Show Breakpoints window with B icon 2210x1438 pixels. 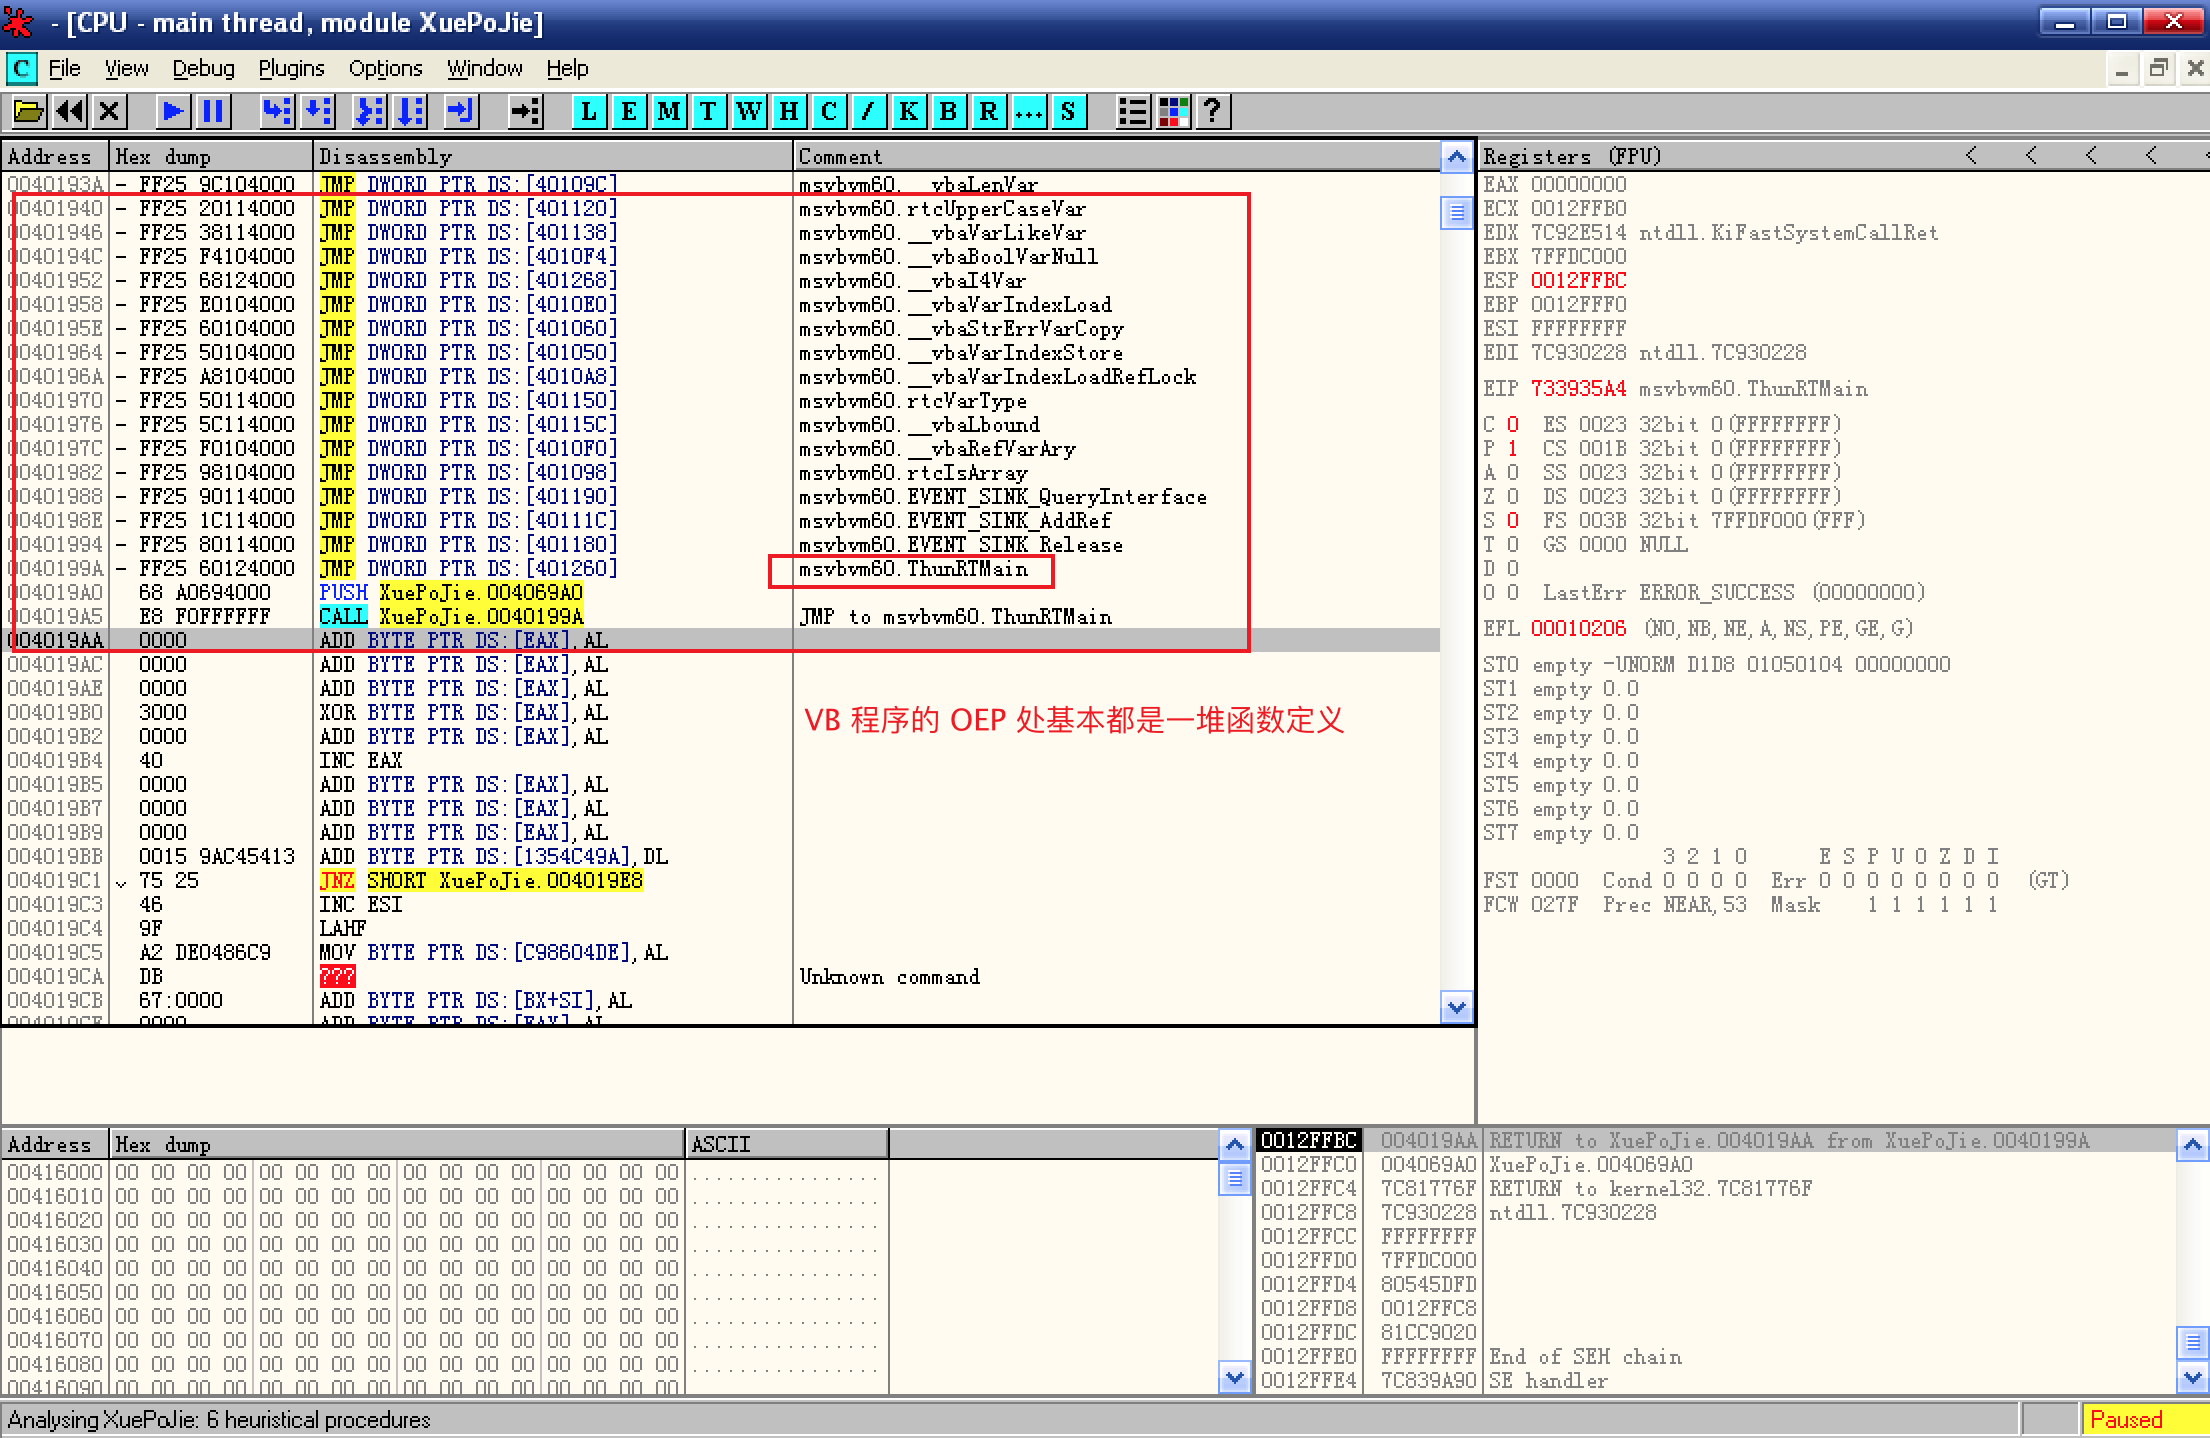click(x=948, y=111)
